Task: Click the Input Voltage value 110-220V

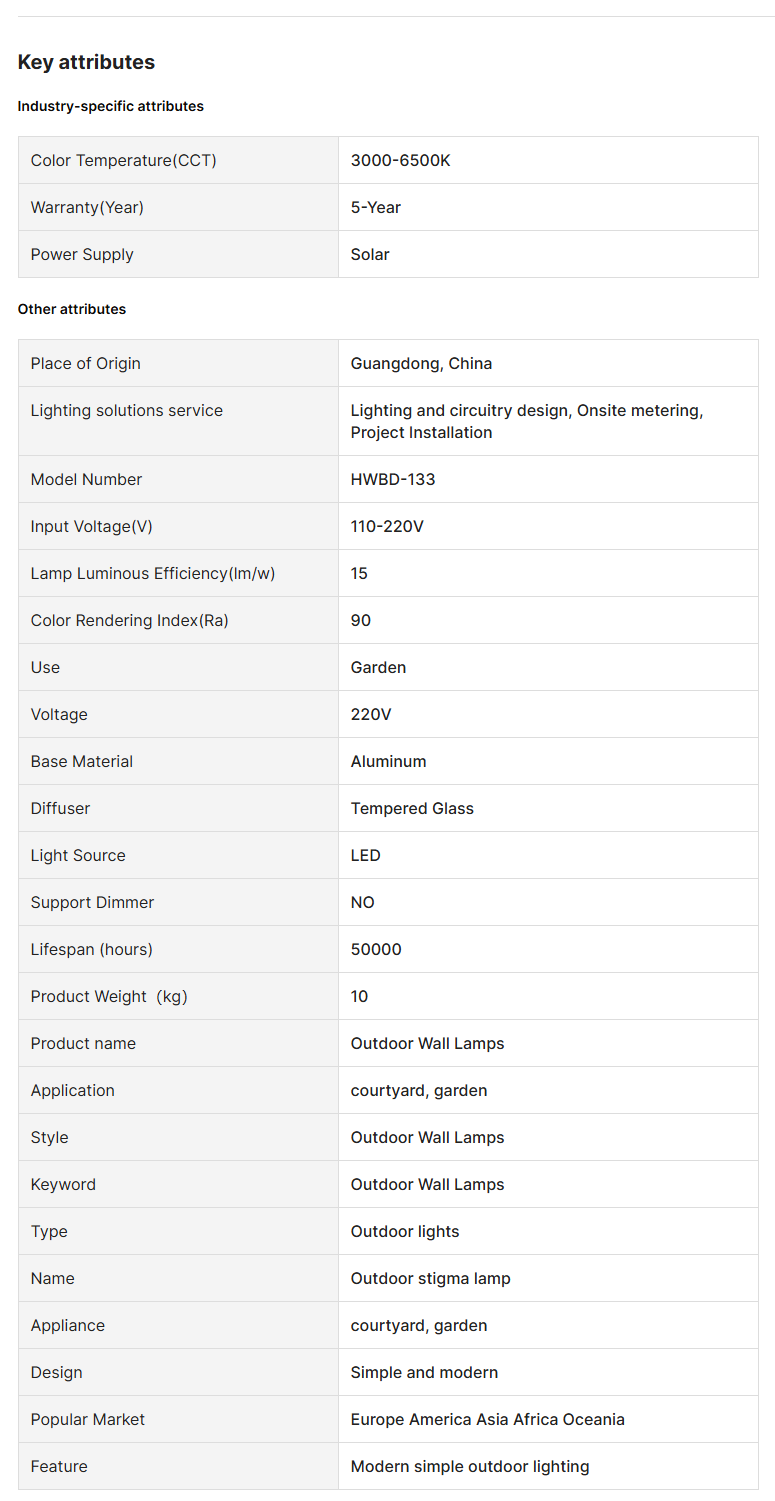Action: coord(387,526)
